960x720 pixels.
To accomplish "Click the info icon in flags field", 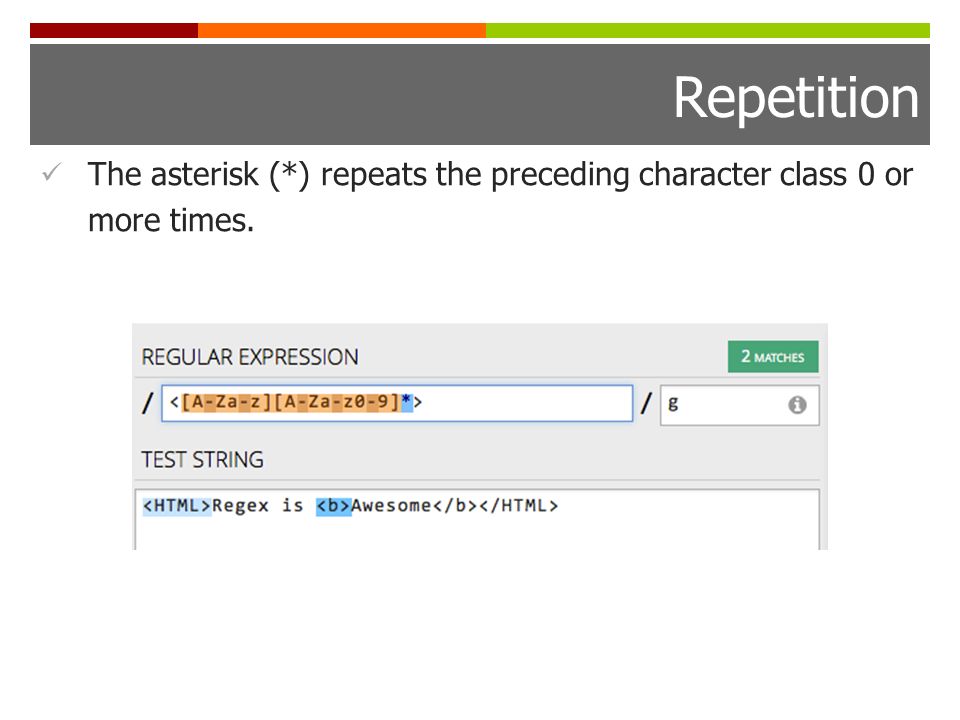I will (797, 405).
